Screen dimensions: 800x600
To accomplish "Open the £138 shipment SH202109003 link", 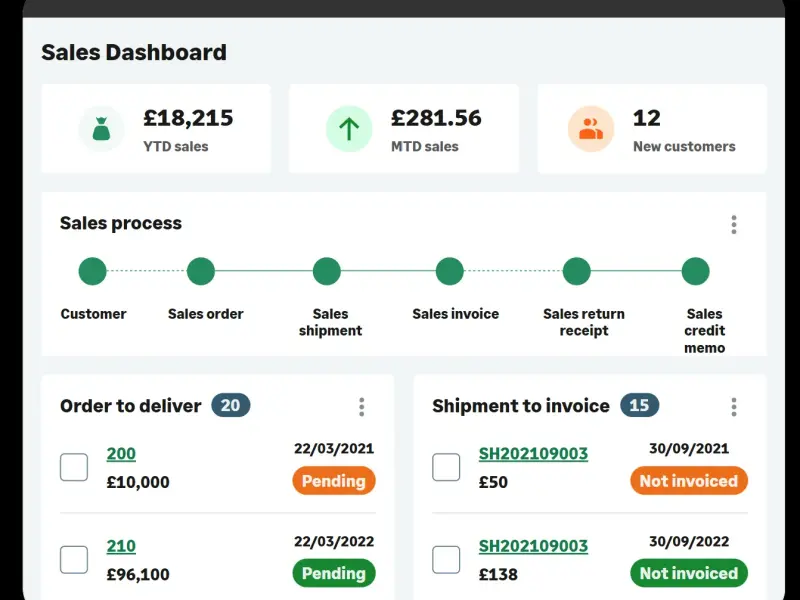I will click(x=533, y=546).
